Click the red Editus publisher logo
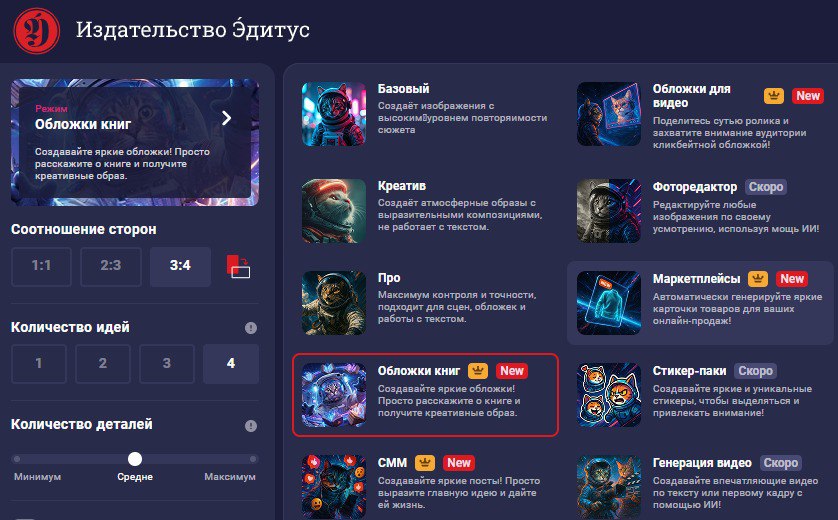The image size is (838, 520). click(x=36, y=30)
